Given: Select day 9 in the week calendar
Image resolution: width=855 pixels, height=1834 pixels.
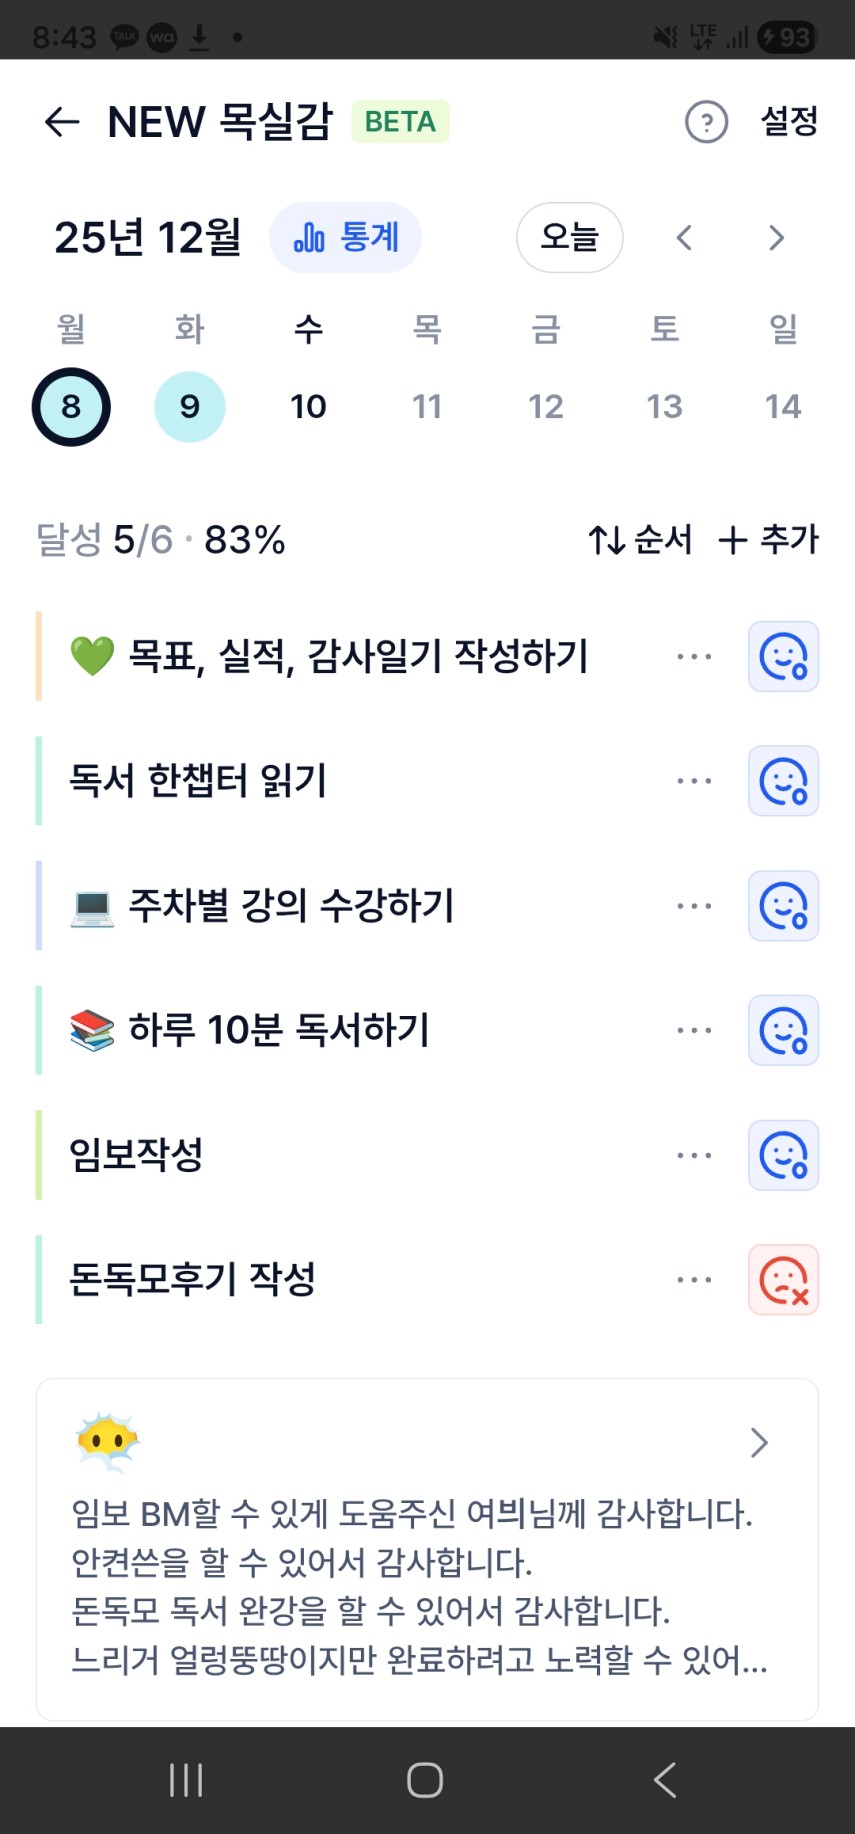Looking at the screenshot, I should 190,407.
